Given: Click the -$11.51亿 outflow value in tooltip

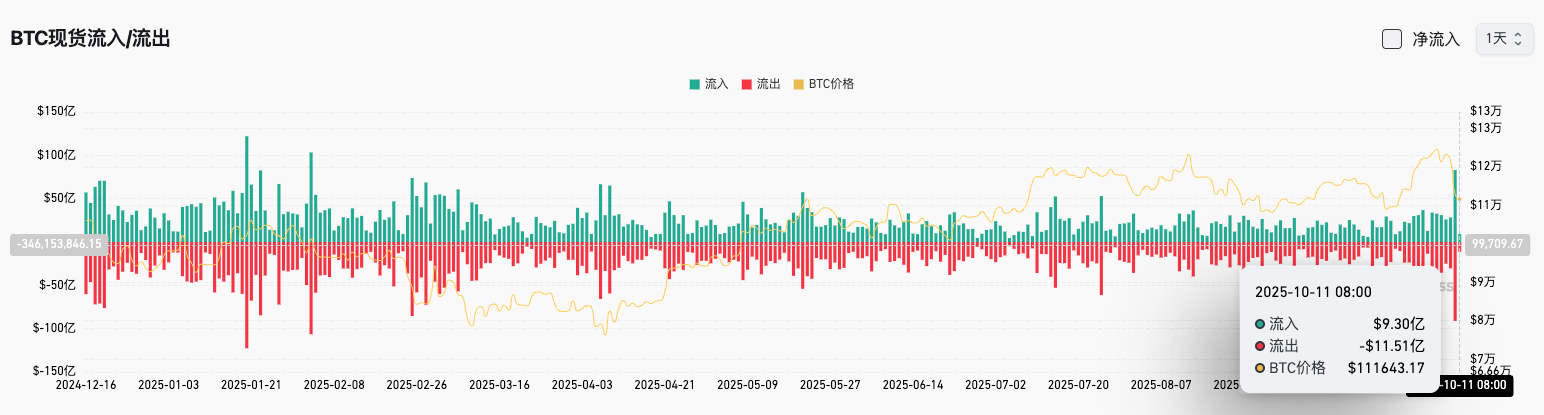Looking at the screenshot, I should (1391, 346).
